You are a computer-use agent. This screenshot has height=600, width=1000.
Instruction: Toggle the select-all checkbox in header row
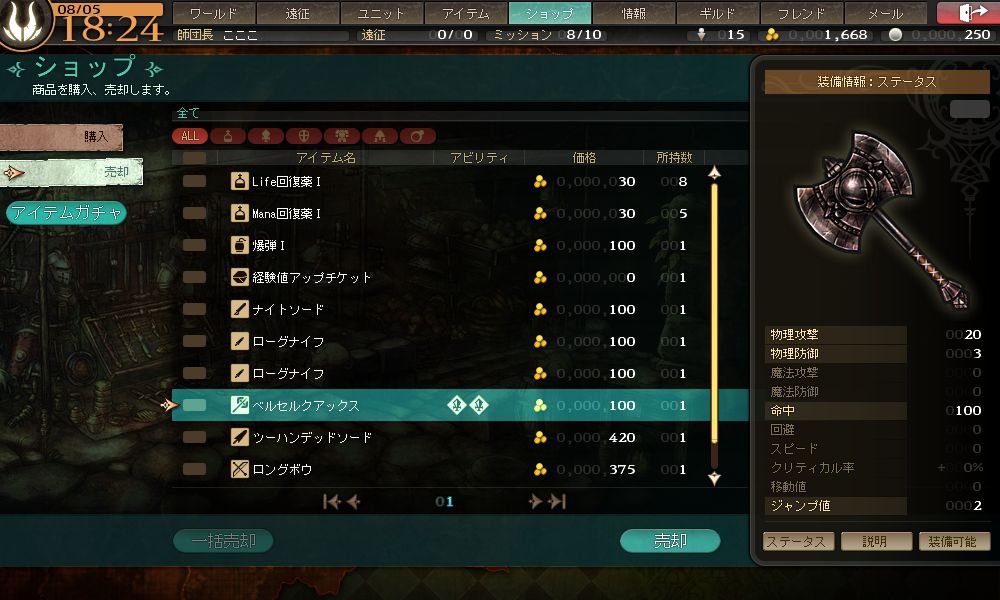[194, 157]
